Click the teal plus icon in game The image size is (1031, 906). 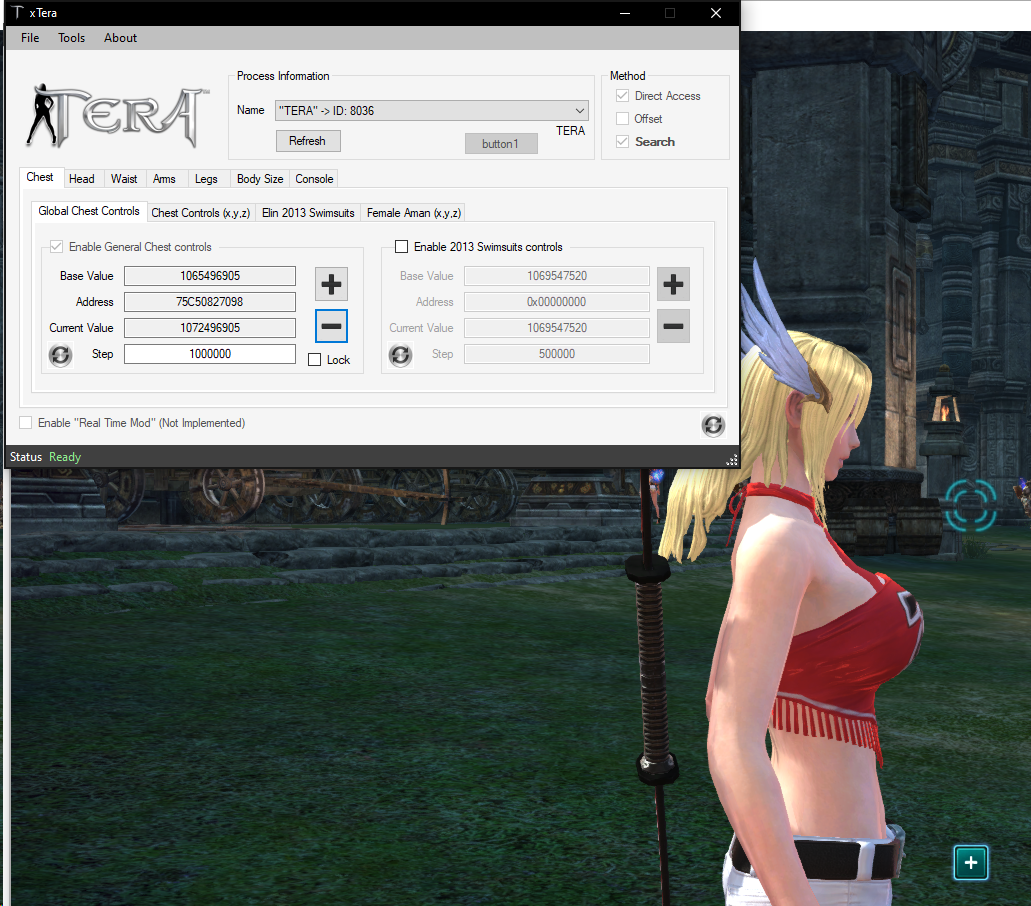(x=970, y=862)
